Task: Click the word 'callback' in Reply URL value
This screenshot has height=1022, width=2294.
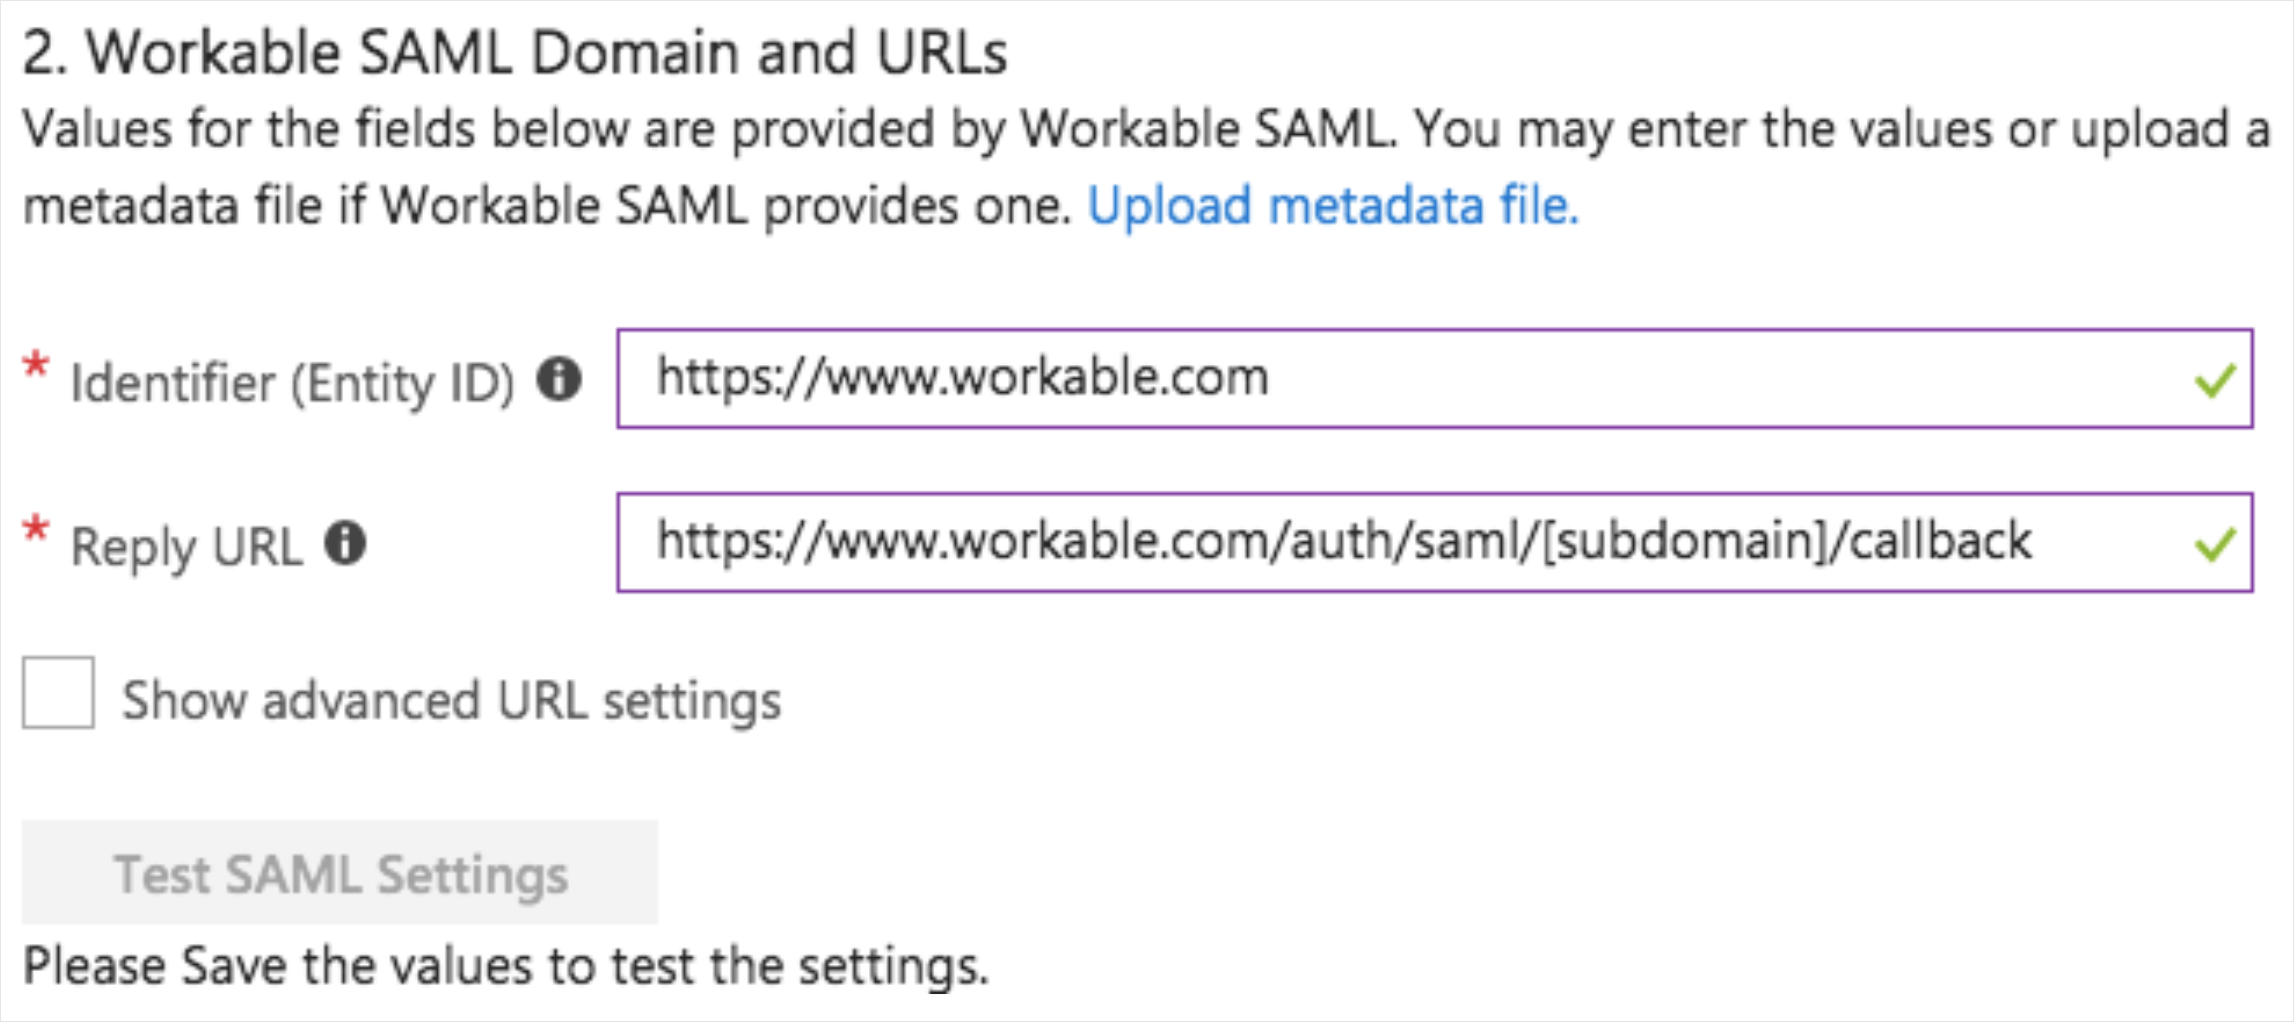Action: pyautogui.click(x=1940, y=541)
